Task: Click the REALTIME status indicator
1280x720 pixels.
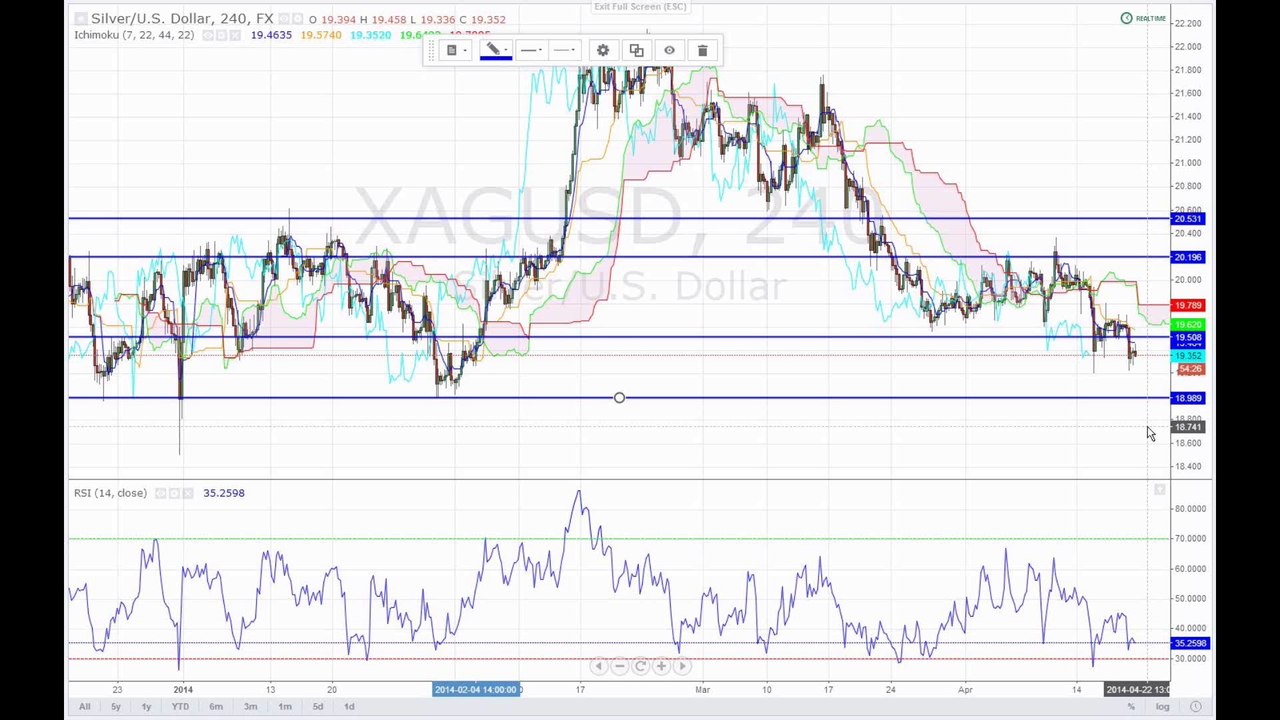Action: click(x=1144, y=18)
